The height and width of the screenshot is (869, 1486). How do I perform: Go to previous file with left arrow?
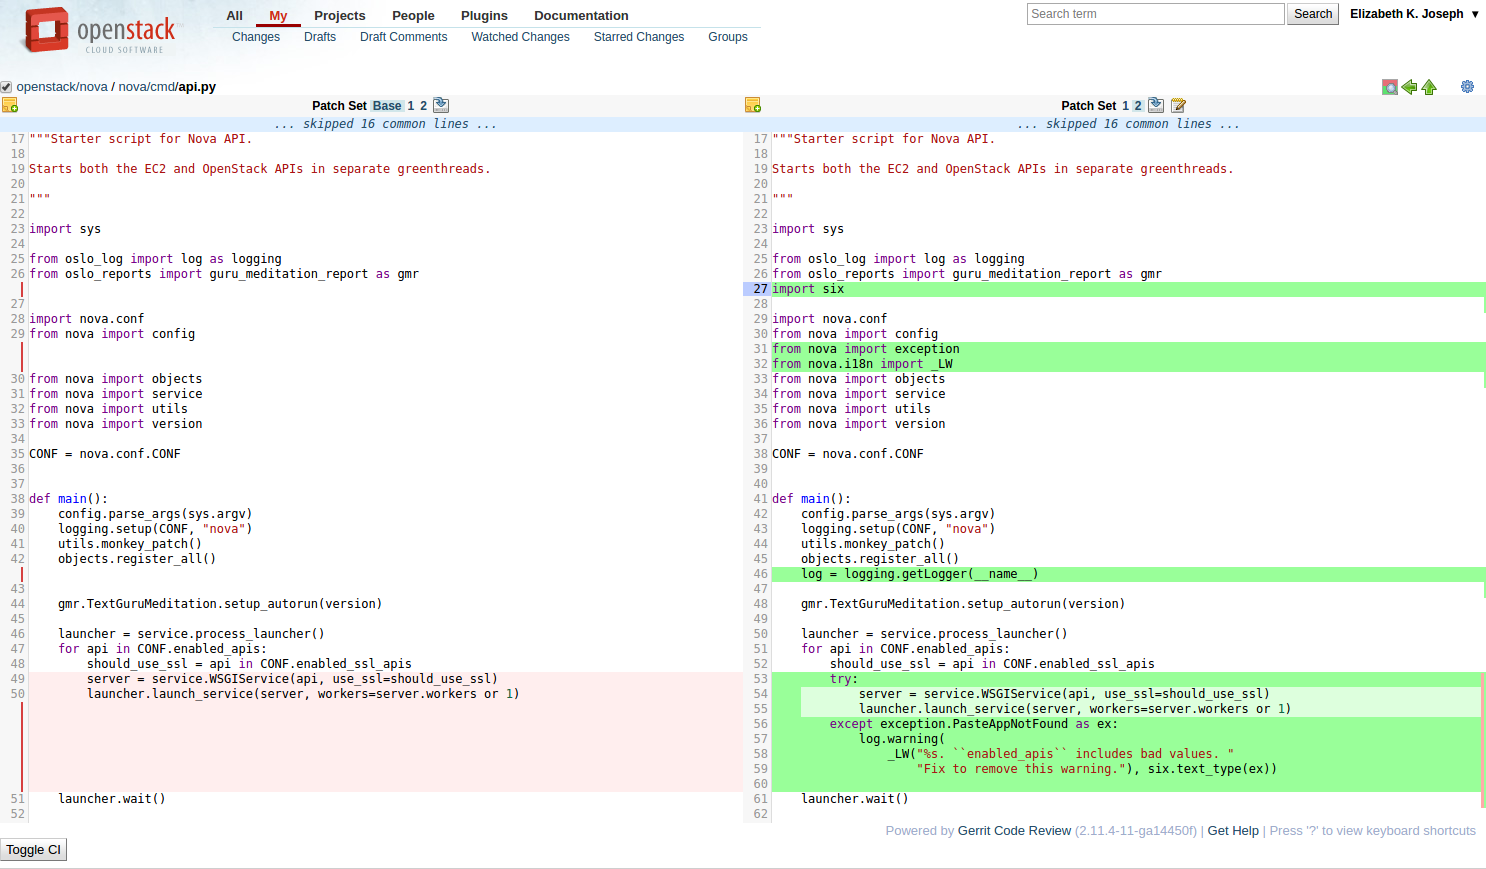pos(1409,87)
